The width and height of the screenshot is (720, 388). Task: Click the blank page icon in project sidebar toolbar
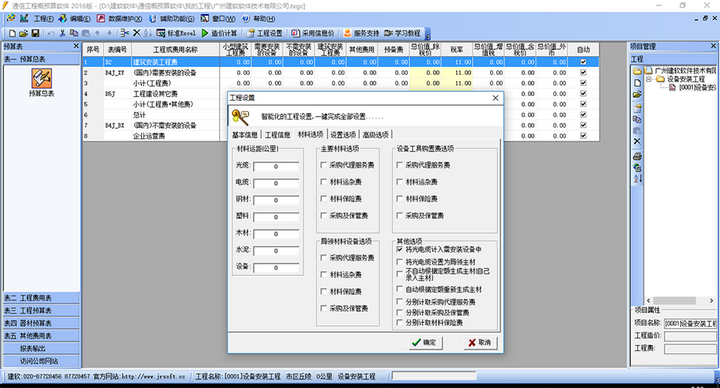(637, 83)
